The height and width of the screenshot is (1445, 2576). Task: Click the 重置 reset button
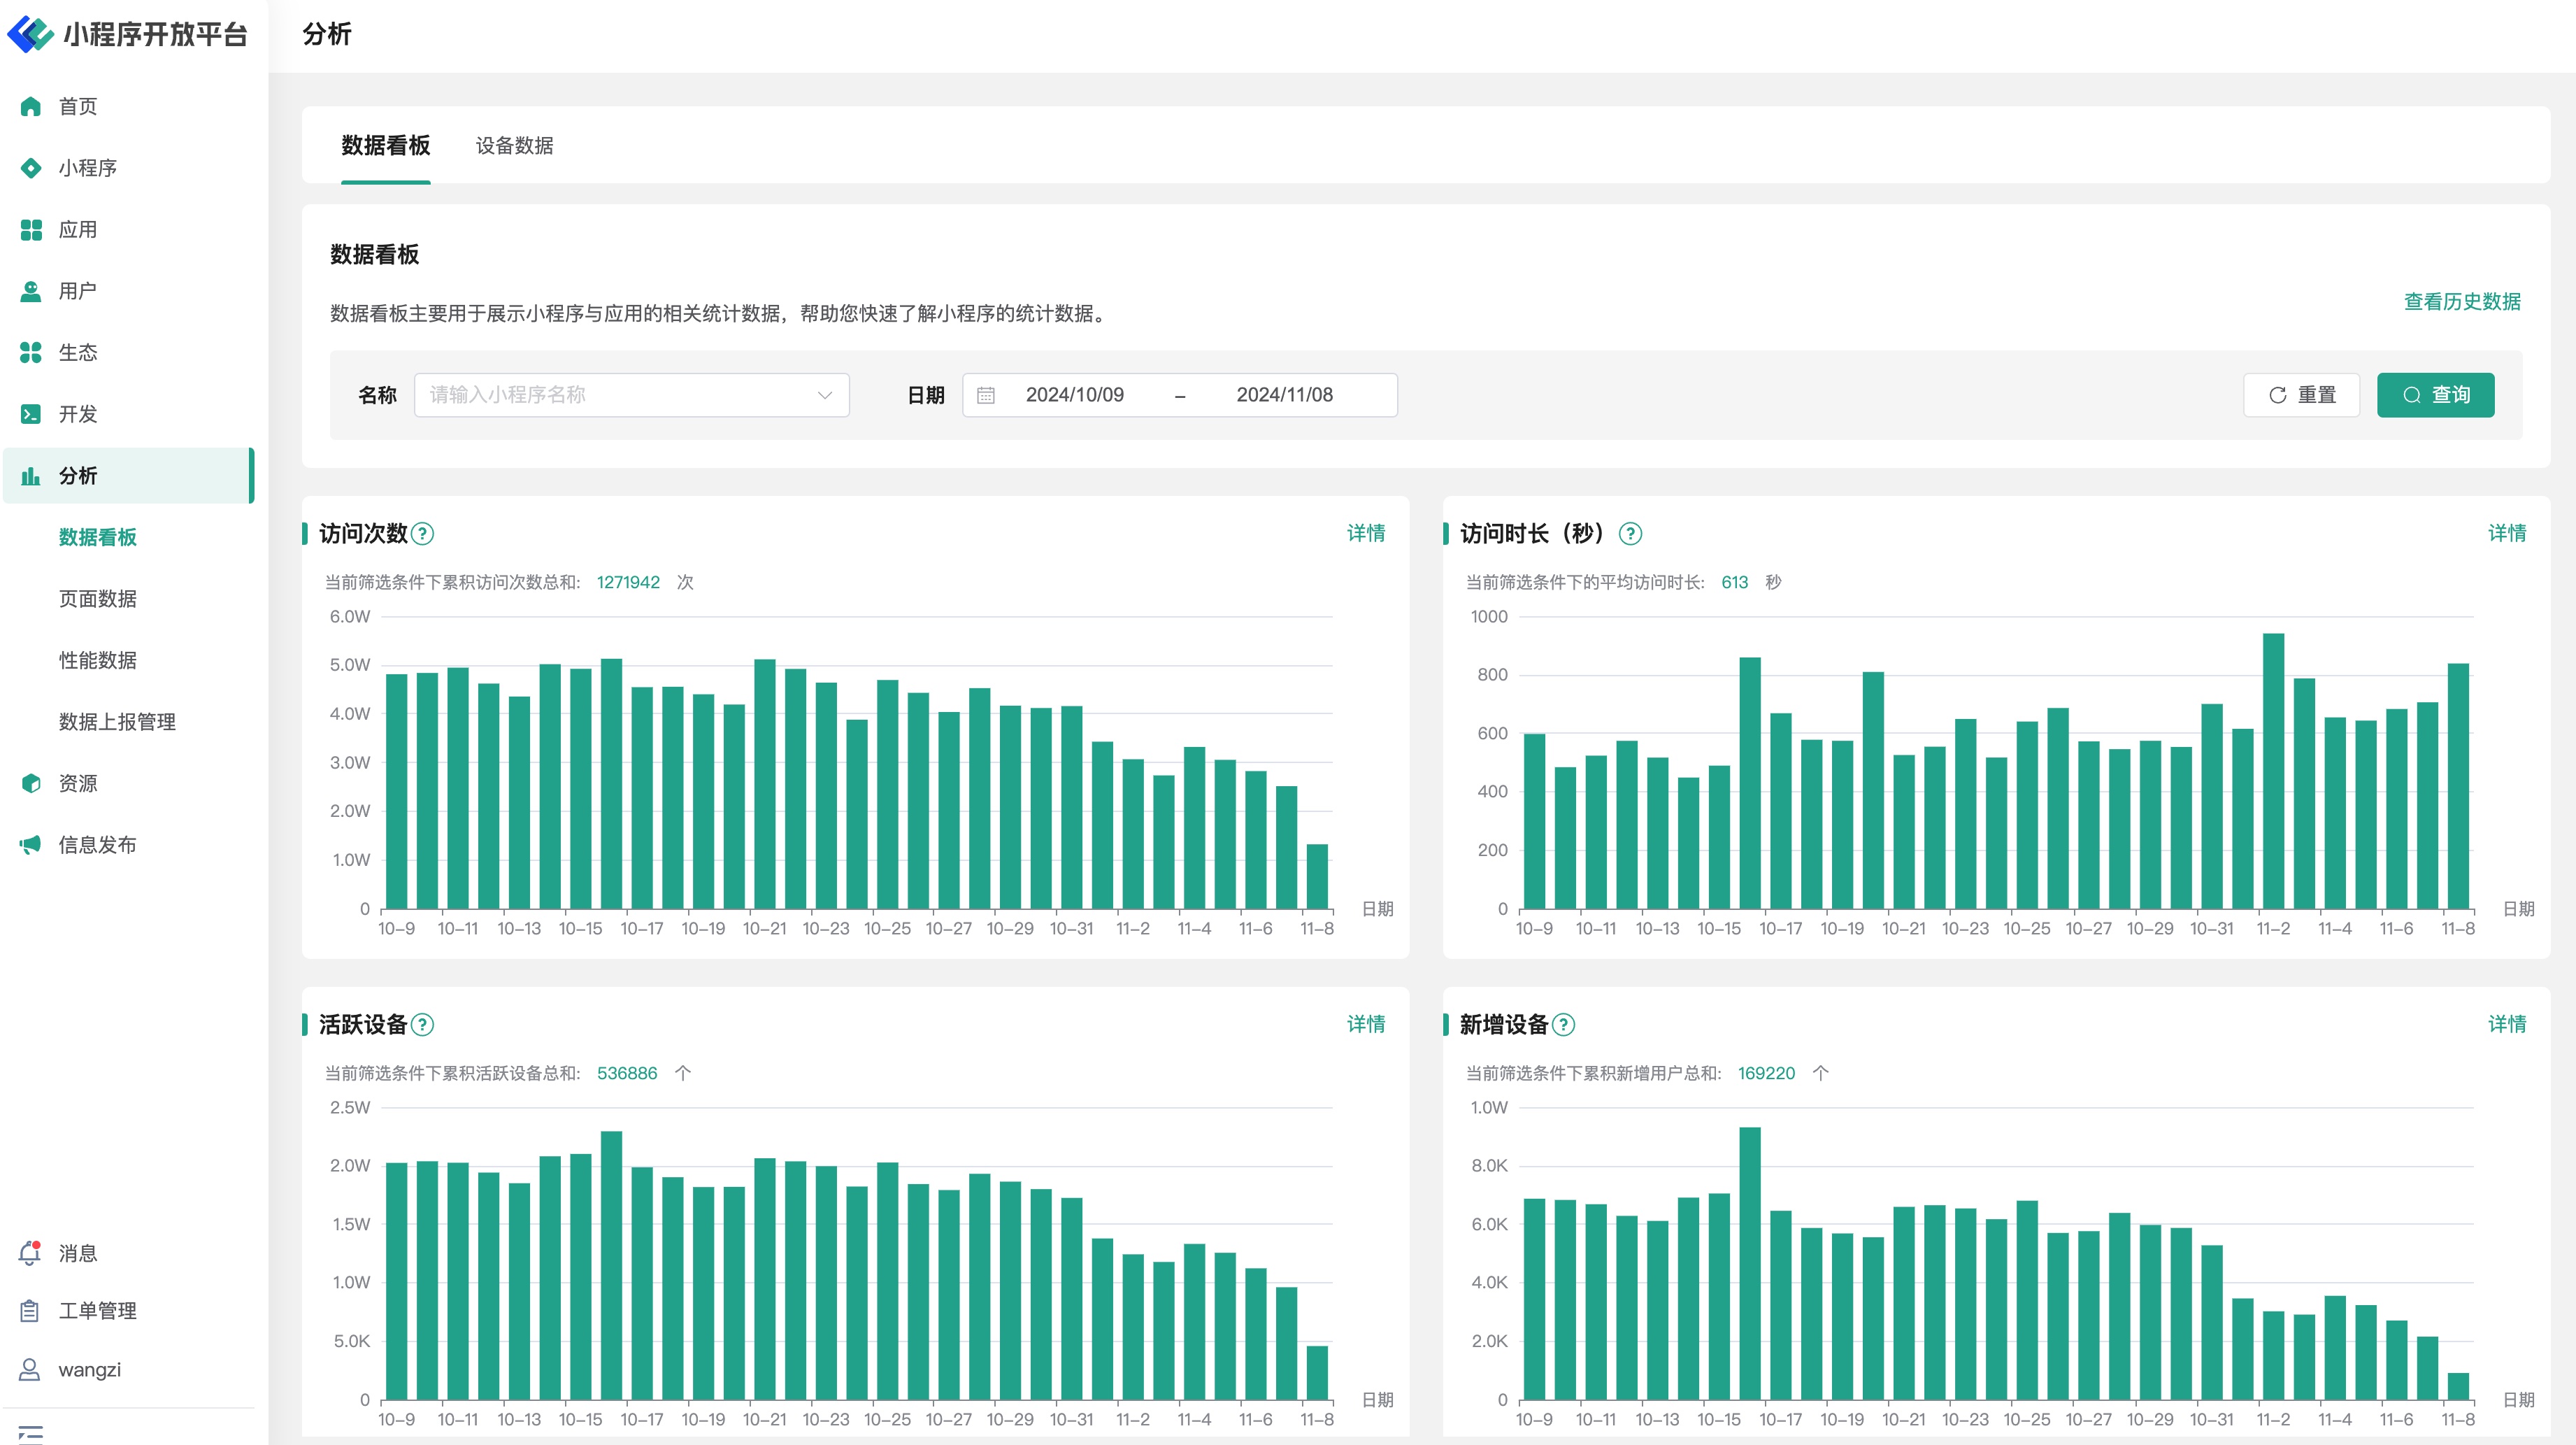(2301, 395)
